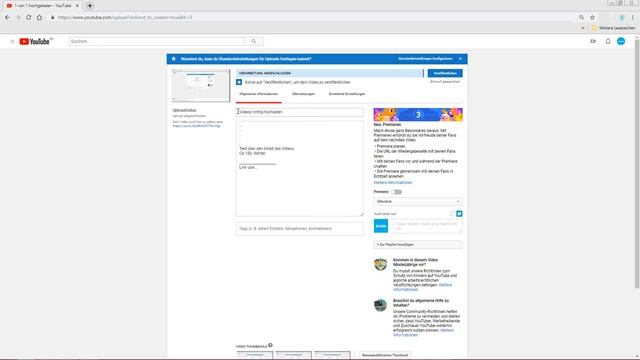Screen dimensions: 640x360
Task: Tick the checkbox left of Twitter icon
Action: coord(452,213)
